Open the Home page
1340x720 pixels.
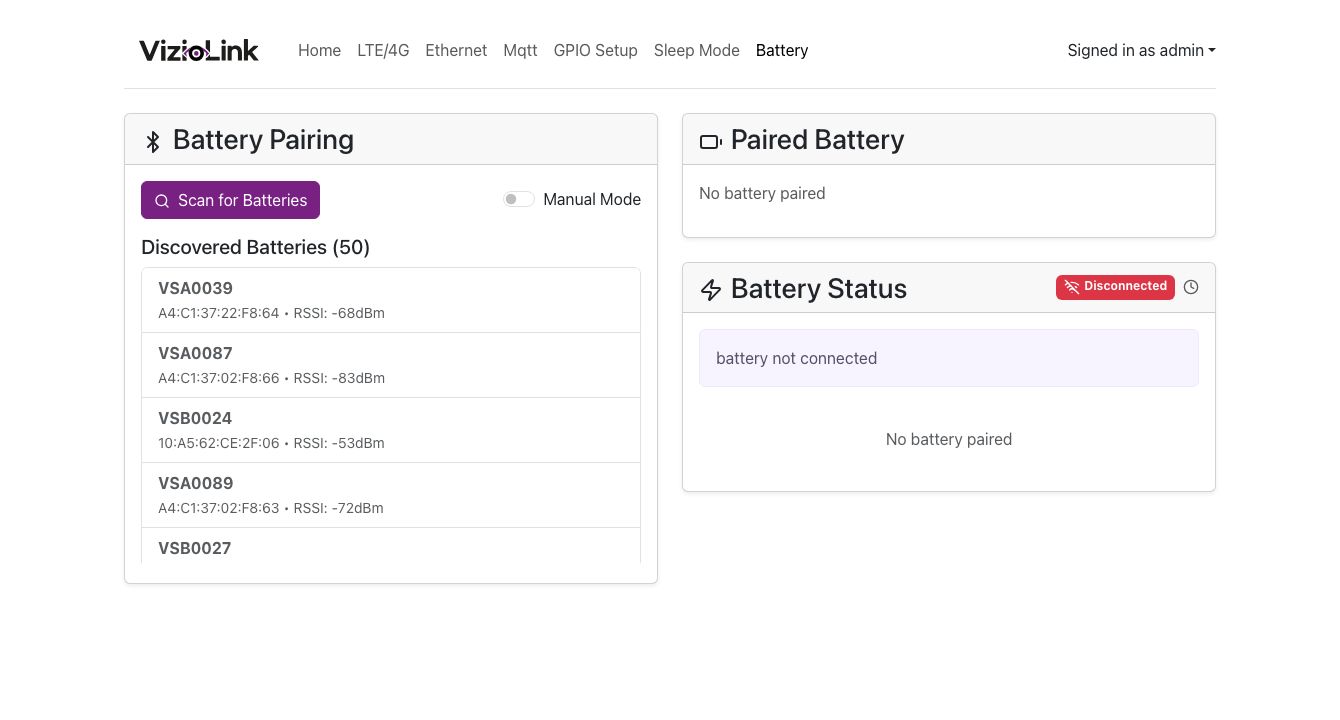click(319, 50)
